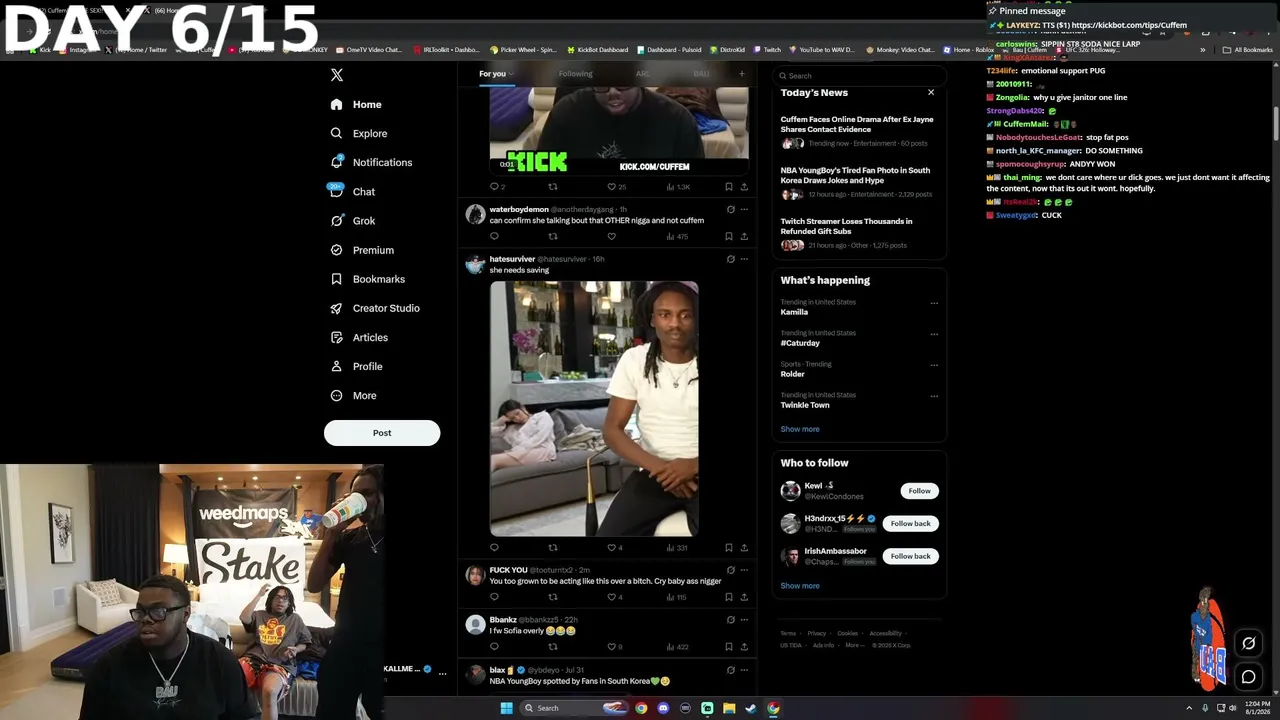Screen dimensions: 1280x720
Task: Follow back H3ndrxx_15
Action: coord(910,523)
